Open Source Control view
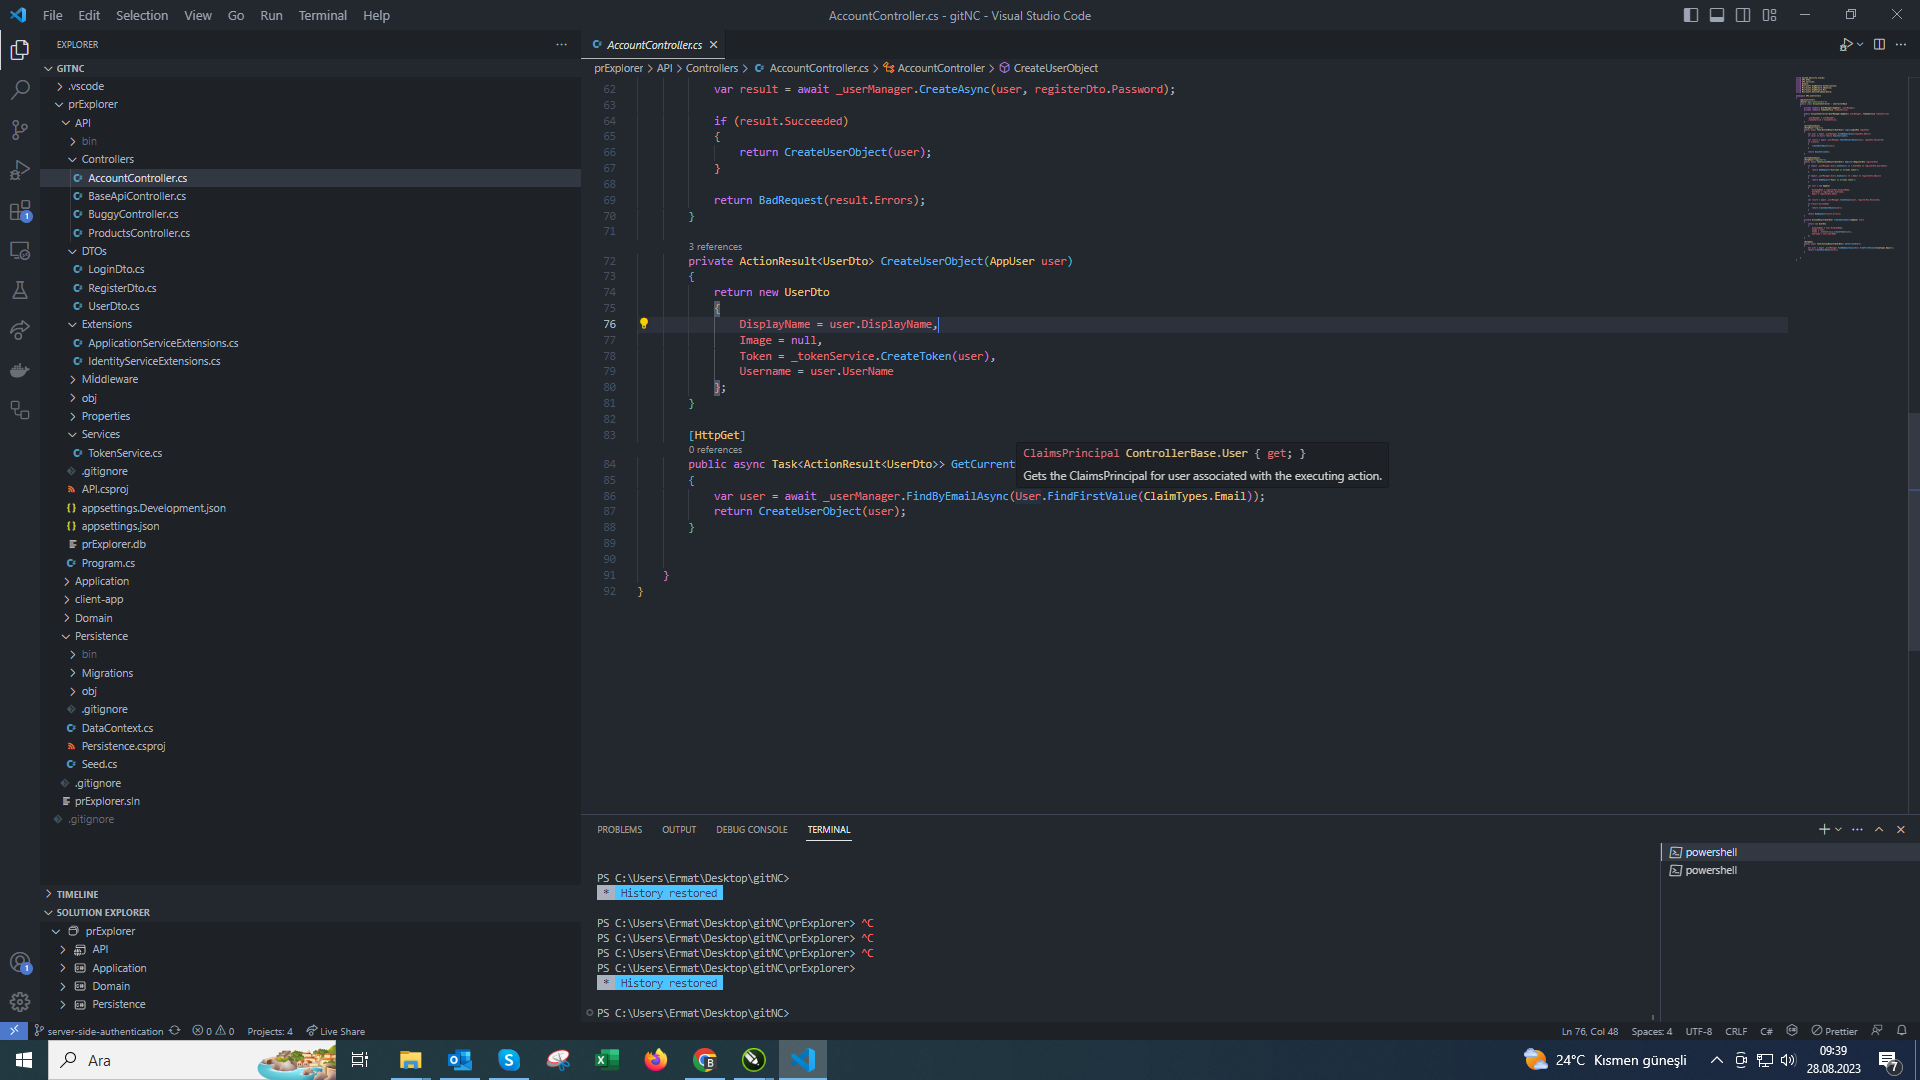The height and width of the screenshot is (1080, 1920). click(20, 130)
